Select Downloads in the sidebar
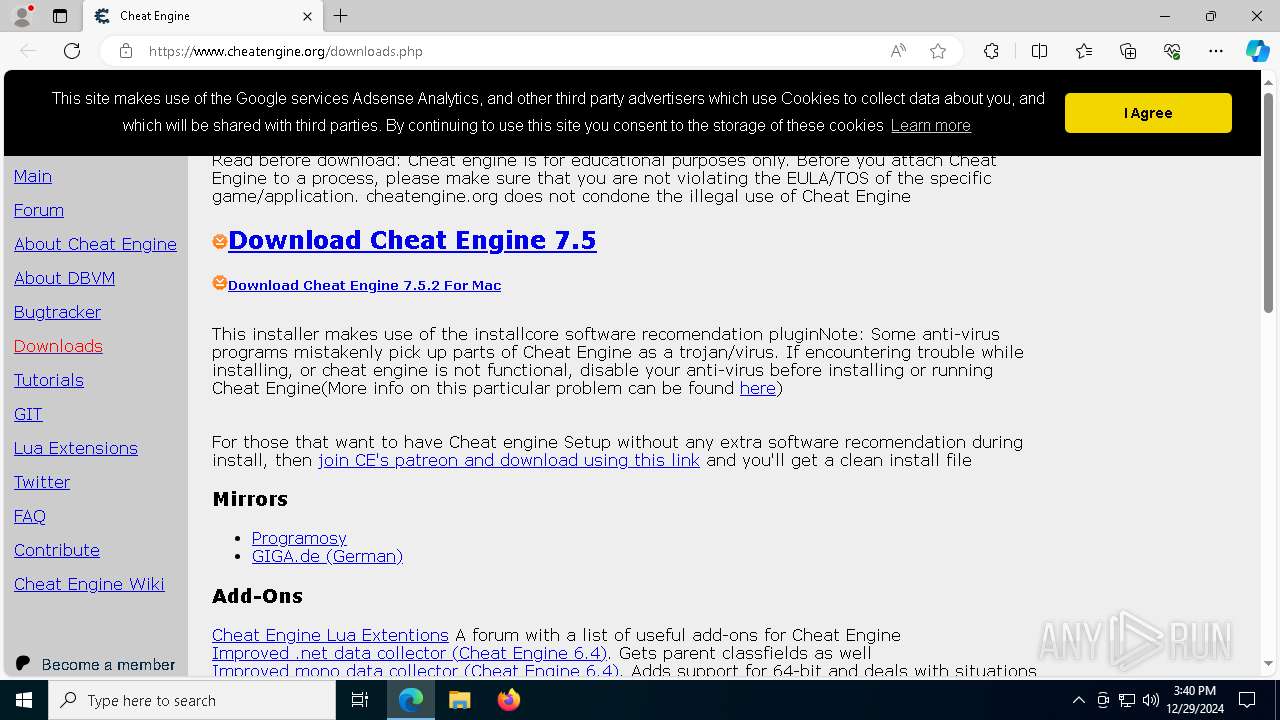 pyautogui.click(x=58, y=346)
